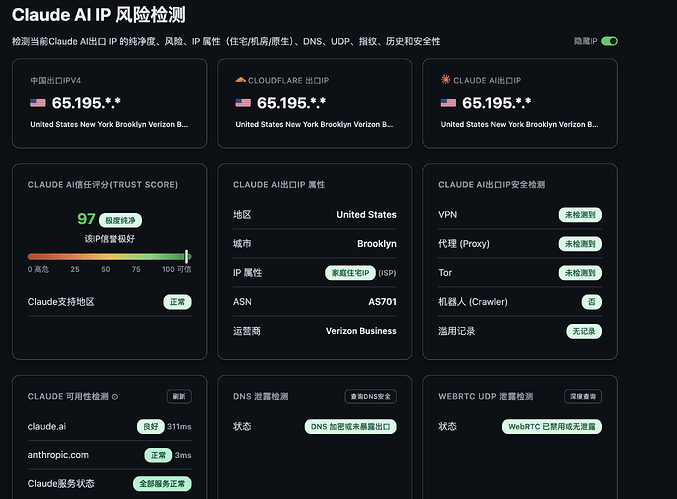Click the 全部服务正常 badge
The image size is (677, 499).
coord(162,484)
